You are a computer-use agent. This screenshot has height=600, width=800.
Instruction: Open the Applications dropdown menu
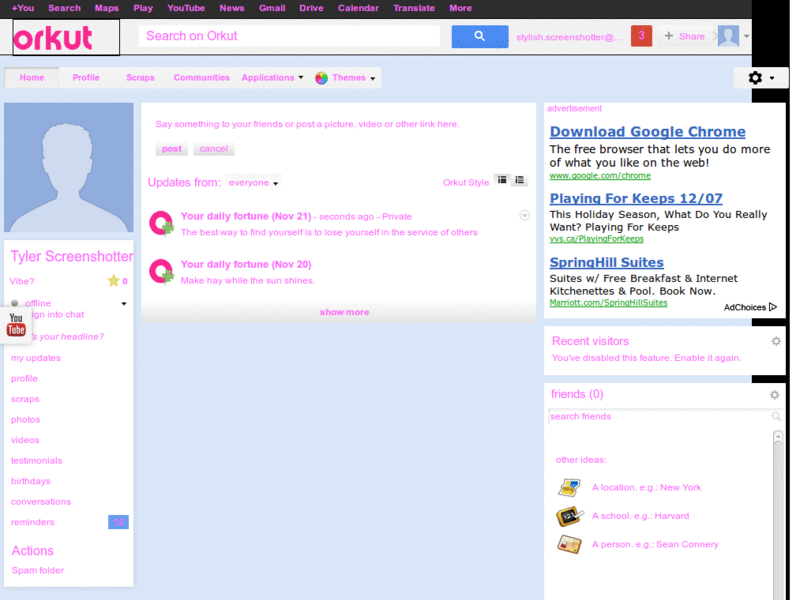click(272, 78)
